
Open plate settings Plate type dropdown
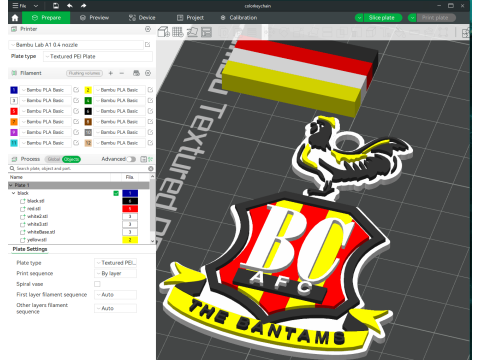115,263
